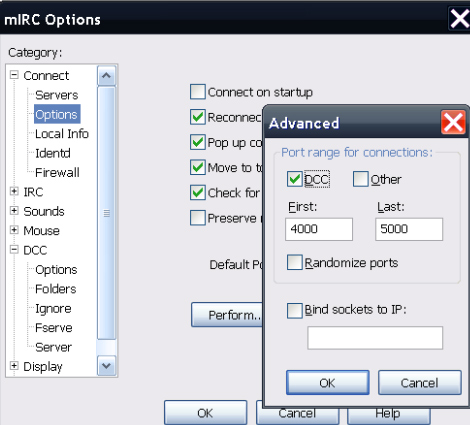Collapse the DCC tree category

pyautogui.click(x=14, y=249)
